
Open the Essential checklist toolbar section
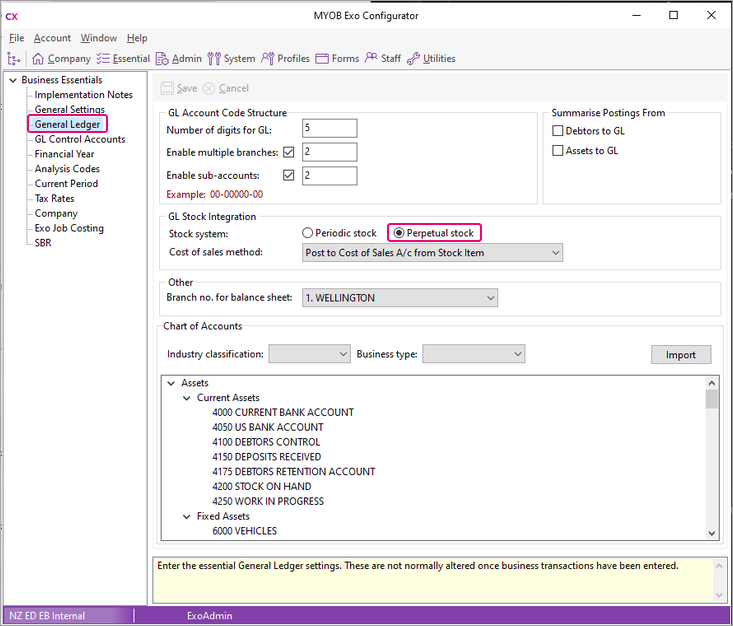tap(122, 59)
